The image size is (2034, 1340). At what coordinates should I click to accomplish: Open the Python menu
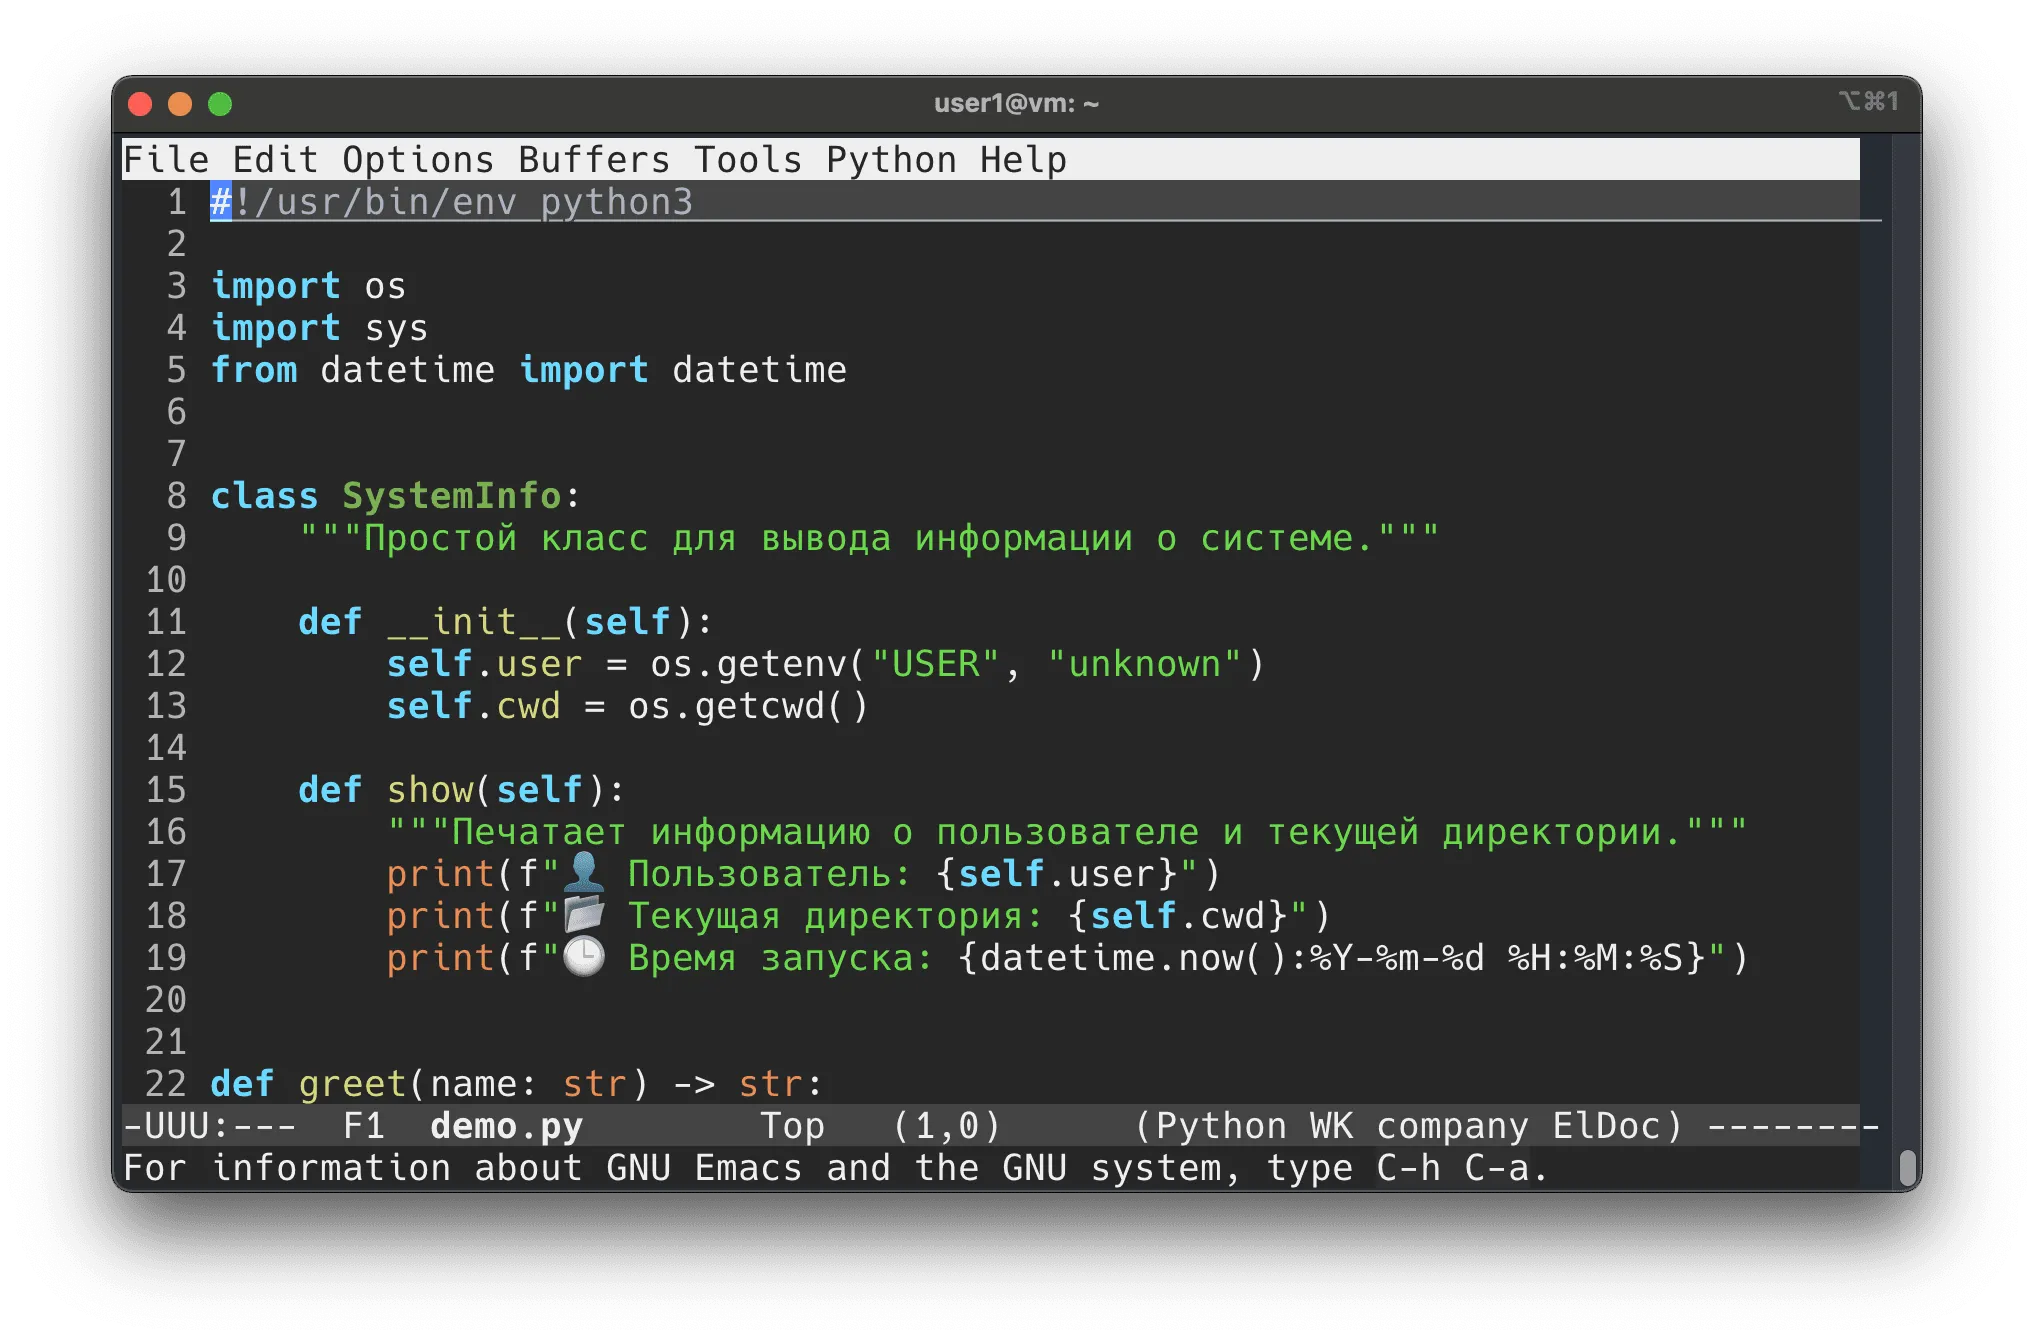(890, 160)
